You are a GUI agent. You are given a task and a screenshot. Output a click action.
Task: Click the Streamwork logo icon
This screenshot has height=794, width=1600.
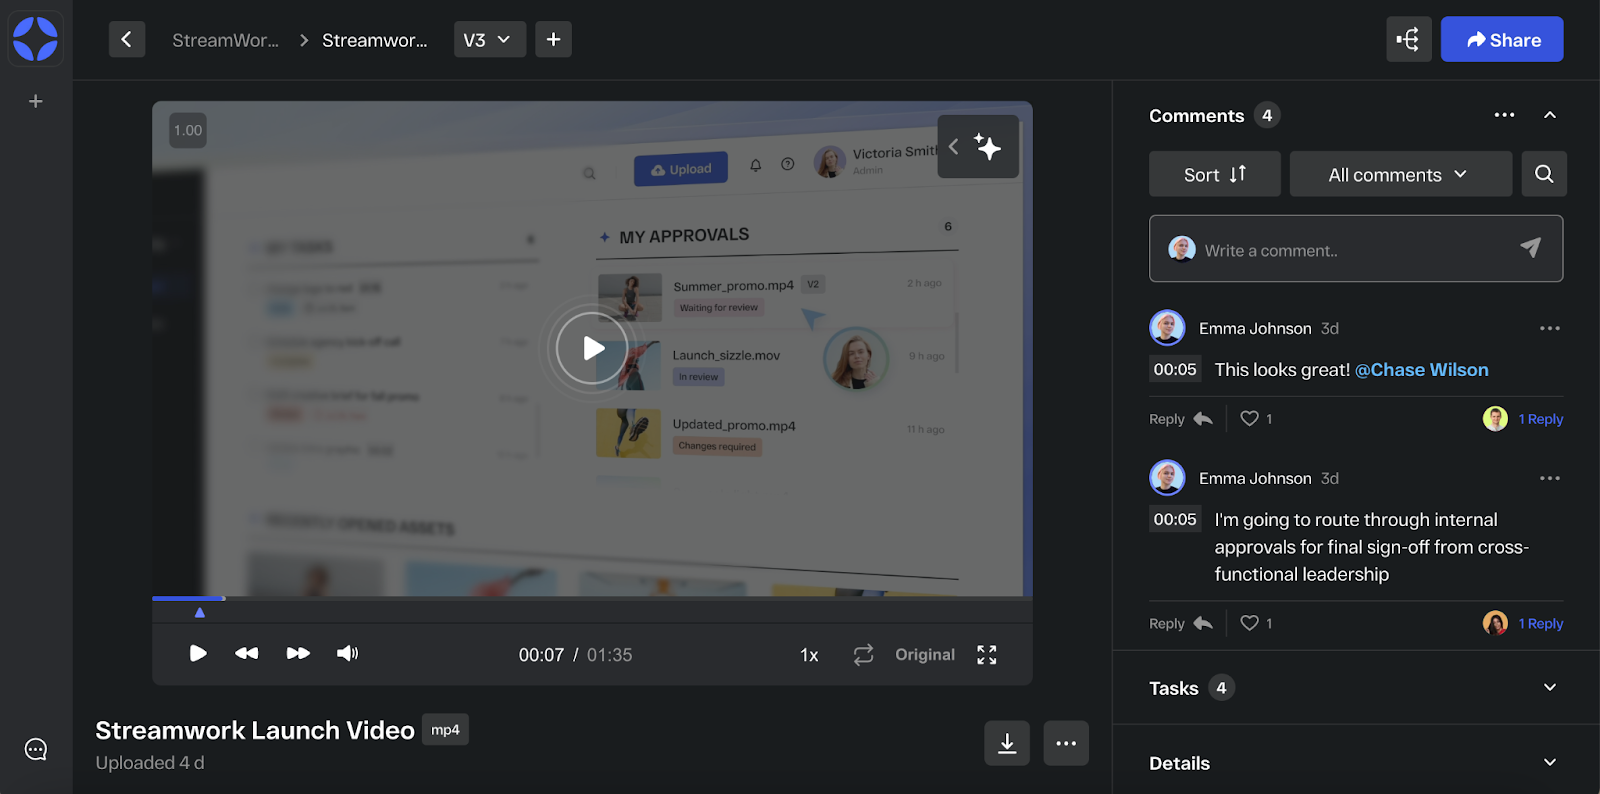(36, 39)
